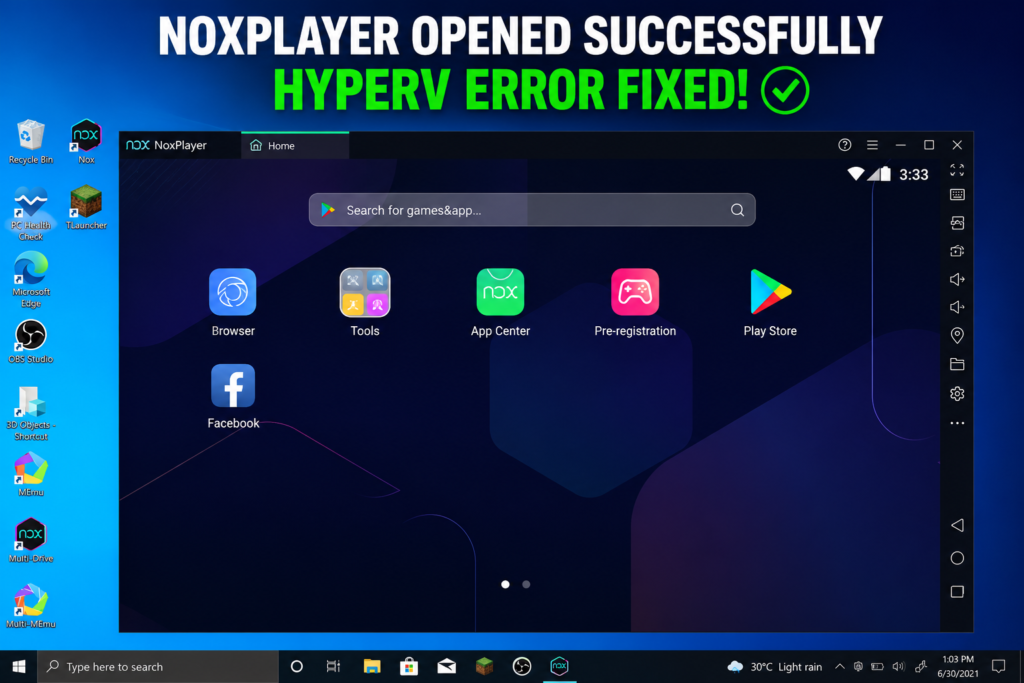1024x683 pixels.
Task: Select the Nox desktop shortcut
Action: pyautogui.click(x=86, y=142)
